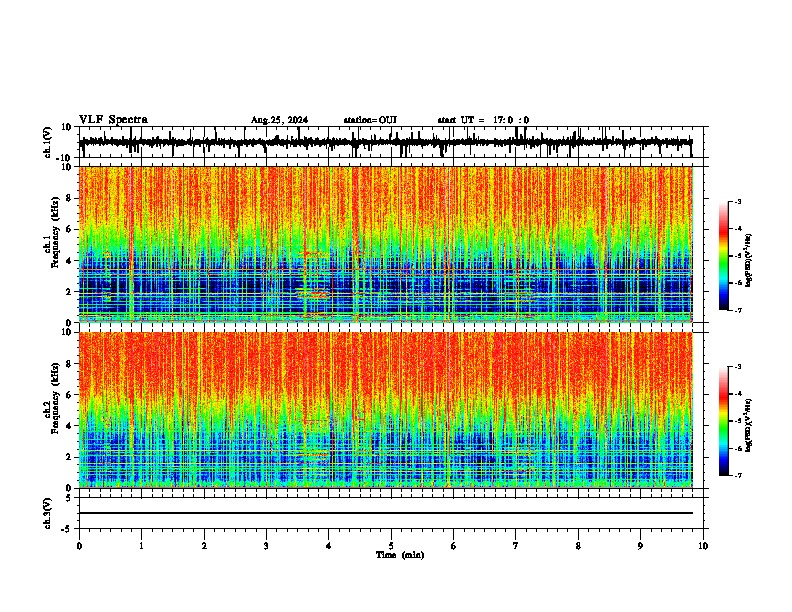The width and height of the screenshot is (792, 612).
Task: Select the date text "Aug.25, 2024"
Action: tap(279, 120)
